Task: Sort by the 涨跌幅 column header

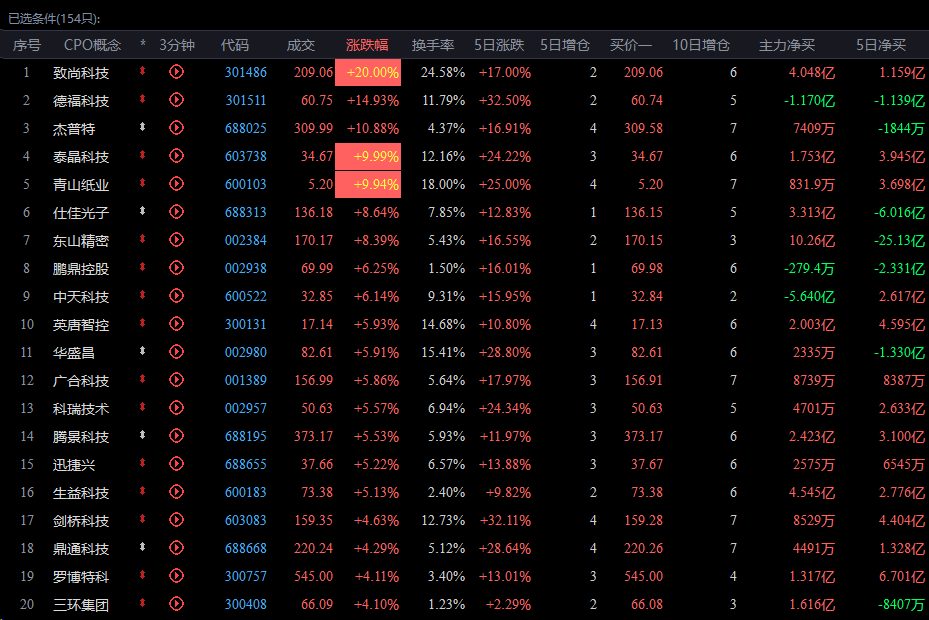Action: [367, 45]
